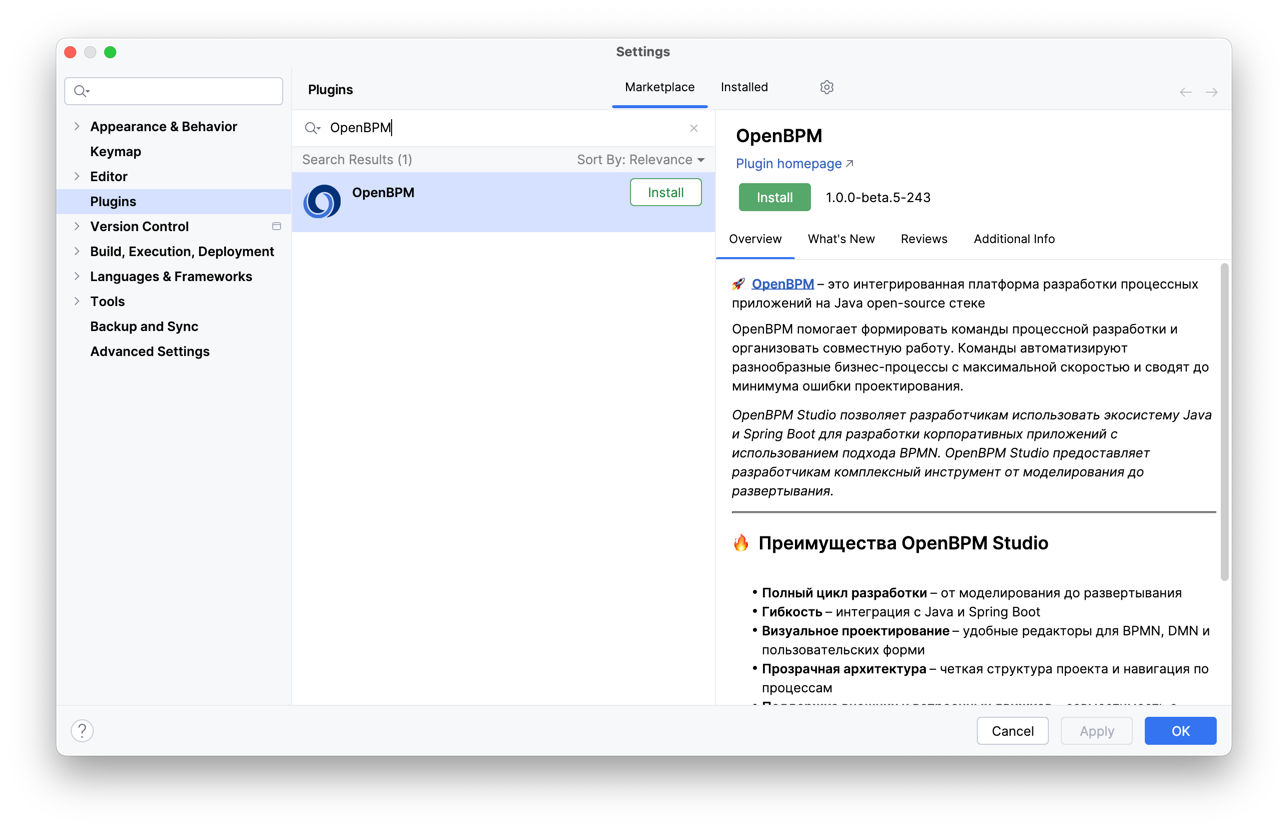The width and height of the screenshot is (1288, 830).
Task: Click the OK button
Action: click(x=1180, y=731)
